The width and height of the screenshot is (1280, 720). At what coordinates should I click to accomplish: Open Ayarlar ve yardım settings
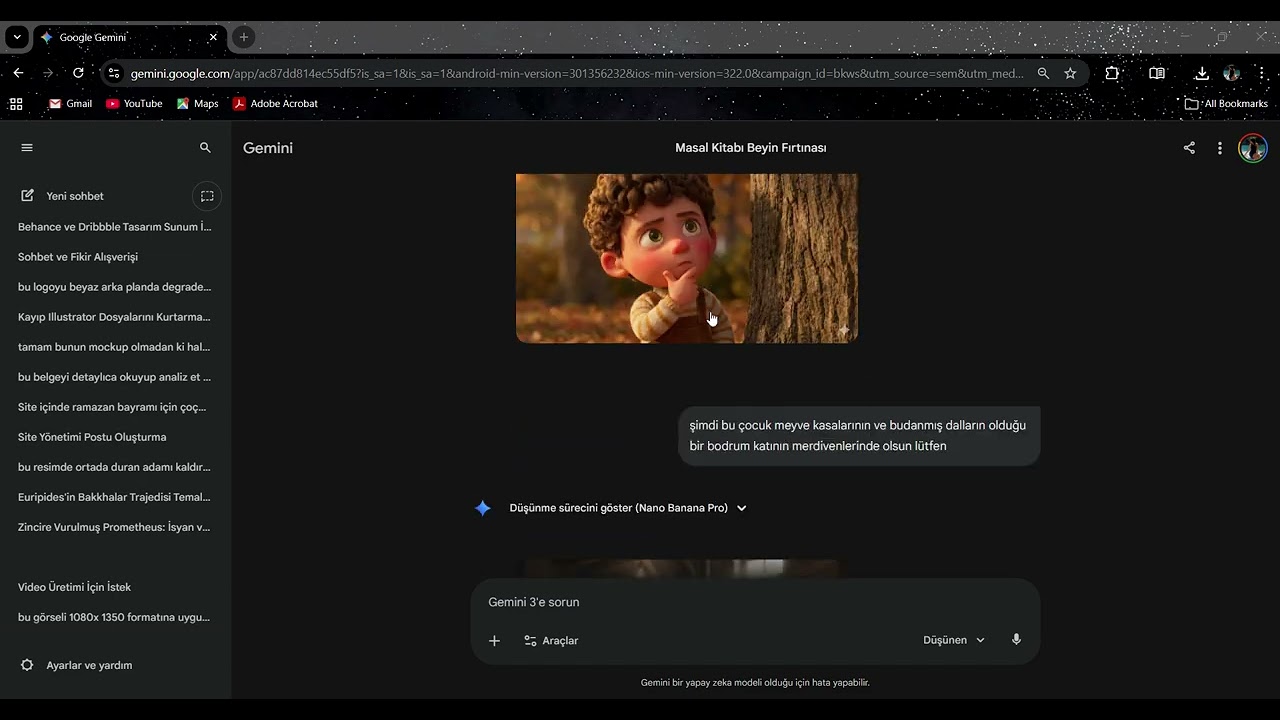tap(76, 665)
